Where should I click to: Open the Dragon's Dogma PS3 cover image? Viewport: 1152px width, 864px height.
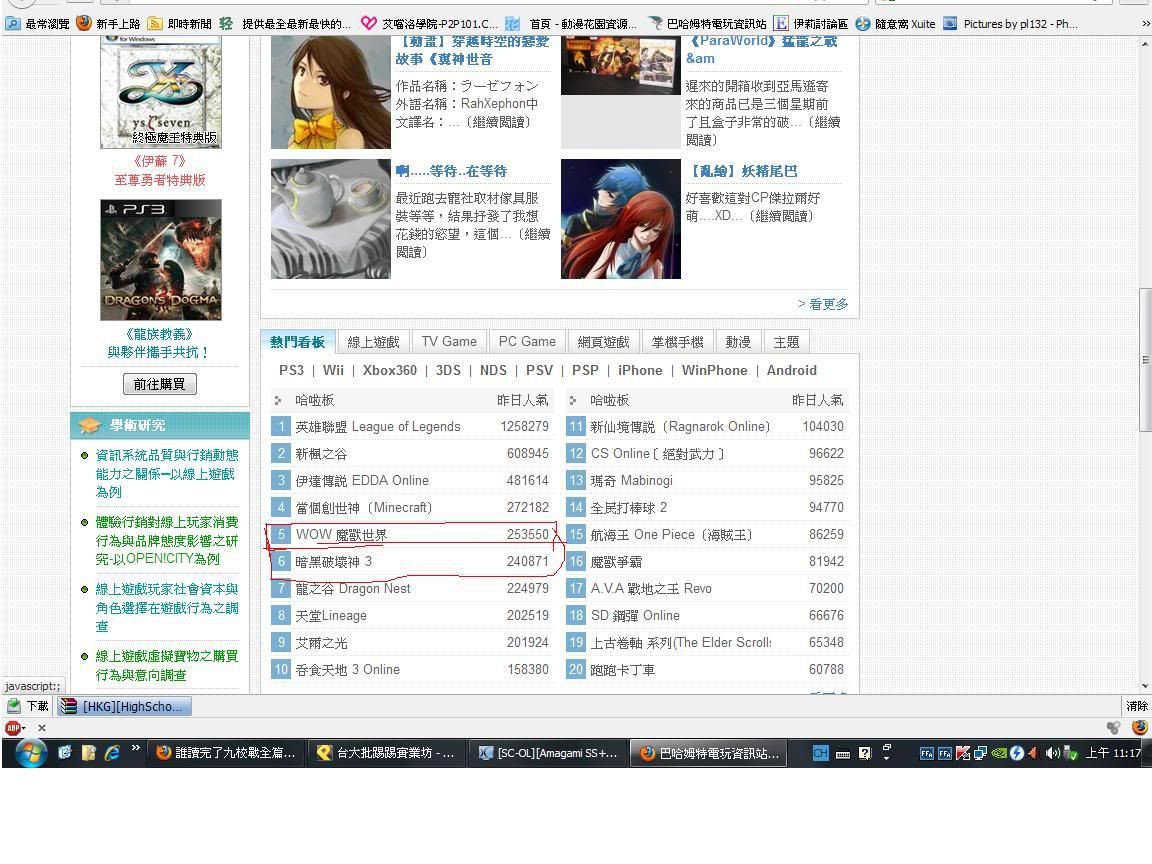160,260
